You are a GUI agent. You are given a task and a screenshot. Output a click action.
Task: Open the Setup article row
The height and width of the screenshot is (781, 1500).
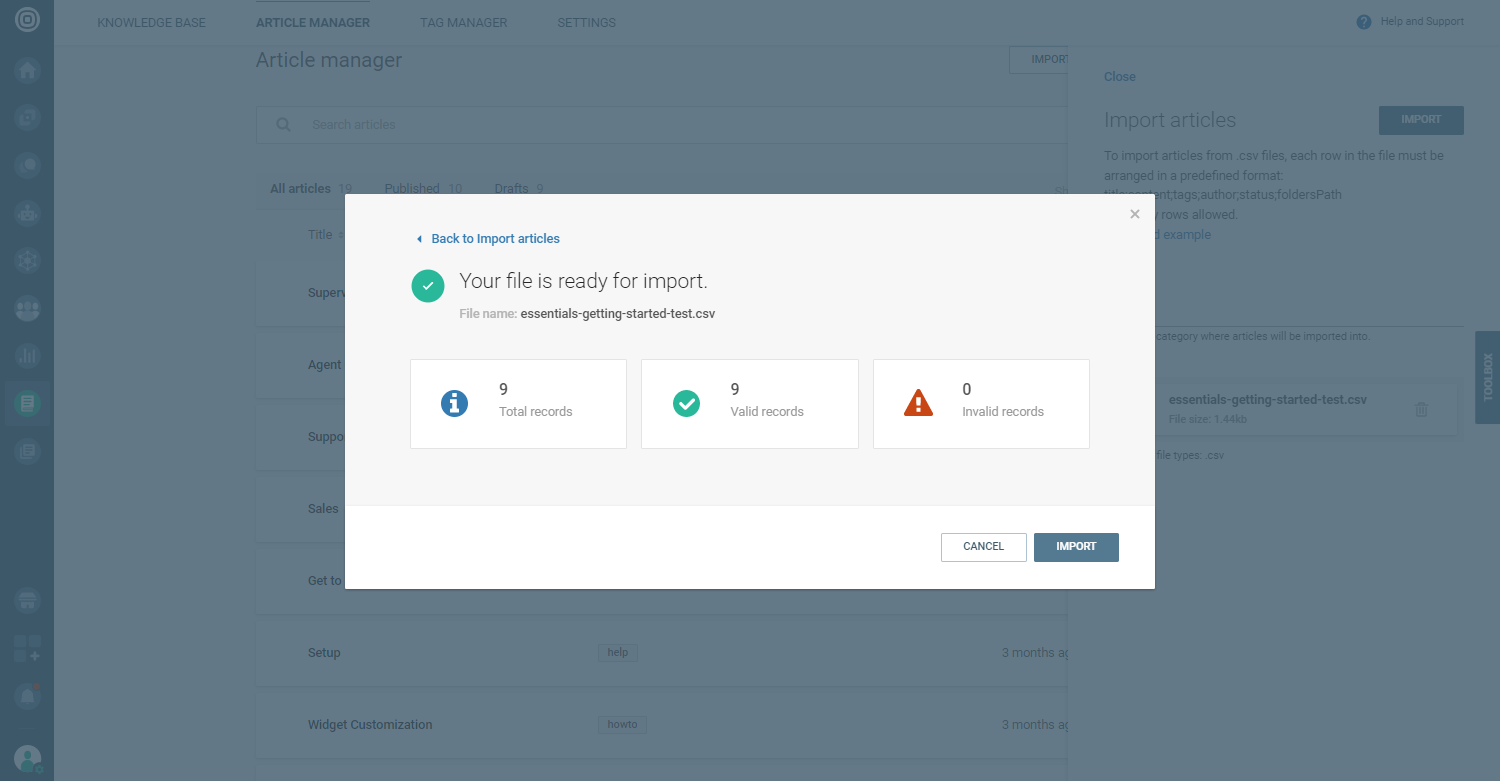point(661,653)
